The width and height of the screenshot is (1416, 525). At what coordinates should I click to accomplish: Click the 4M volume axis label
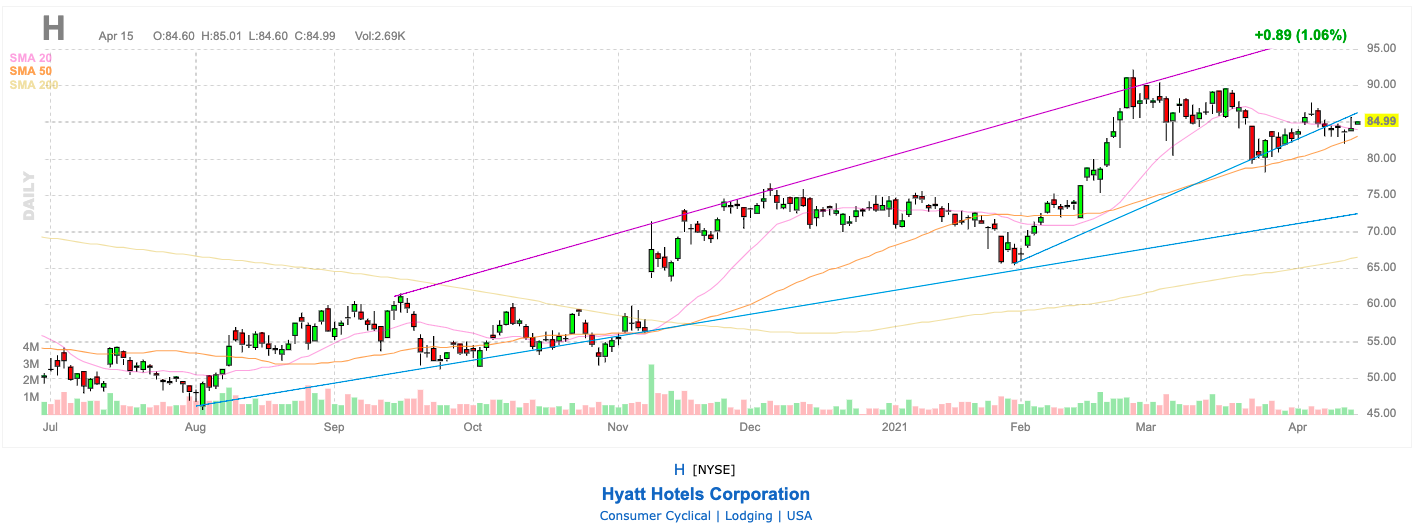[29, 347]
